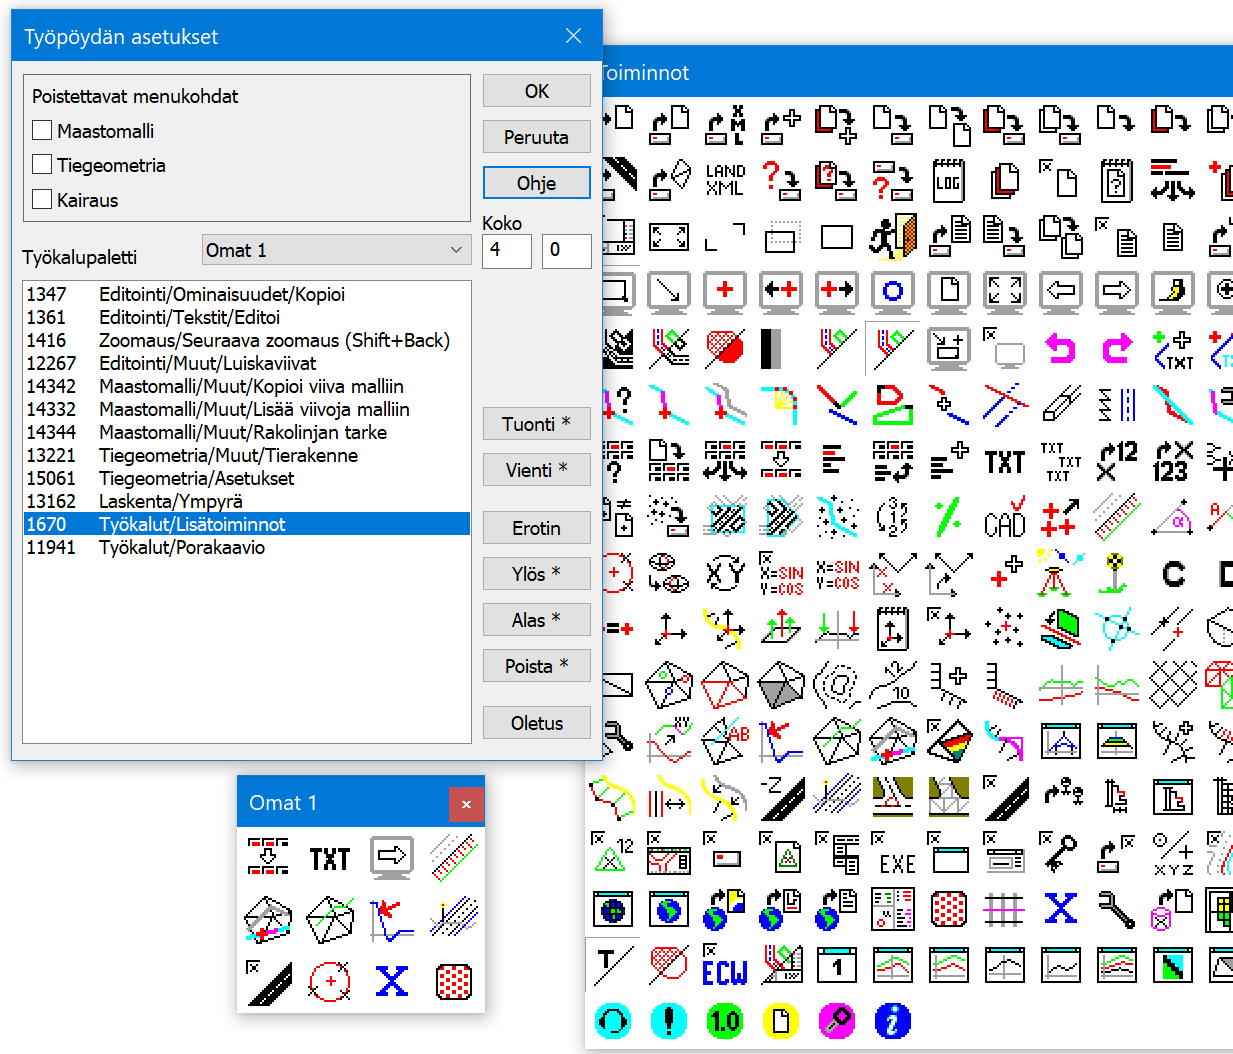Click the blue info circle icon
1233x1054 pixels.
coord(892,1021)
